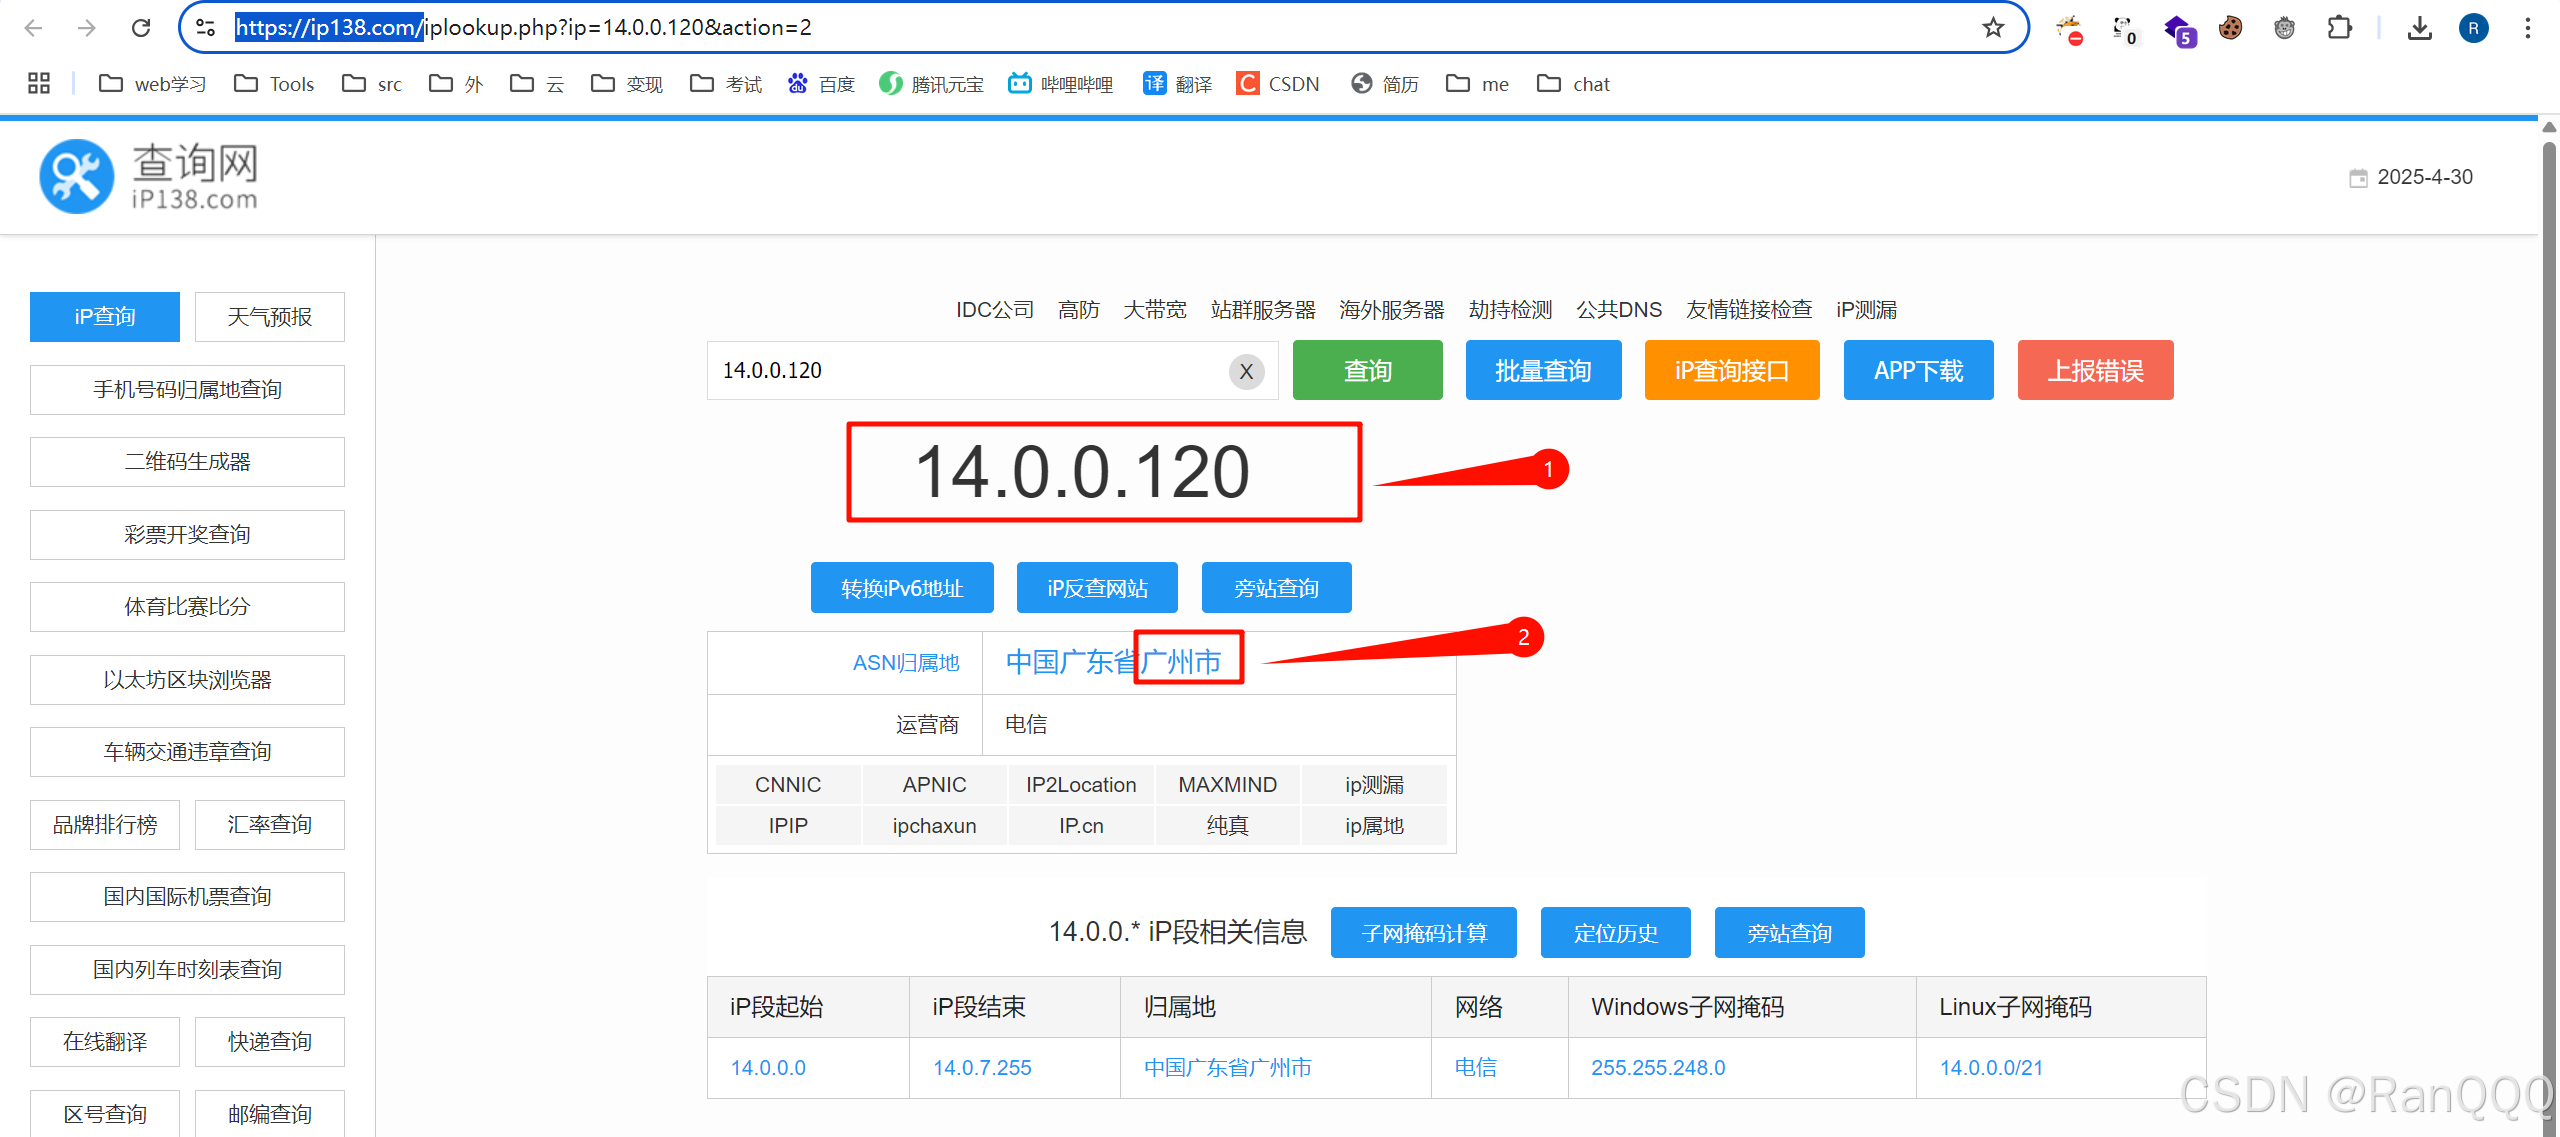Open the three-dot Chrome menu
This screenshot has height=1137, width=2560.
(x=2528, y=28)
